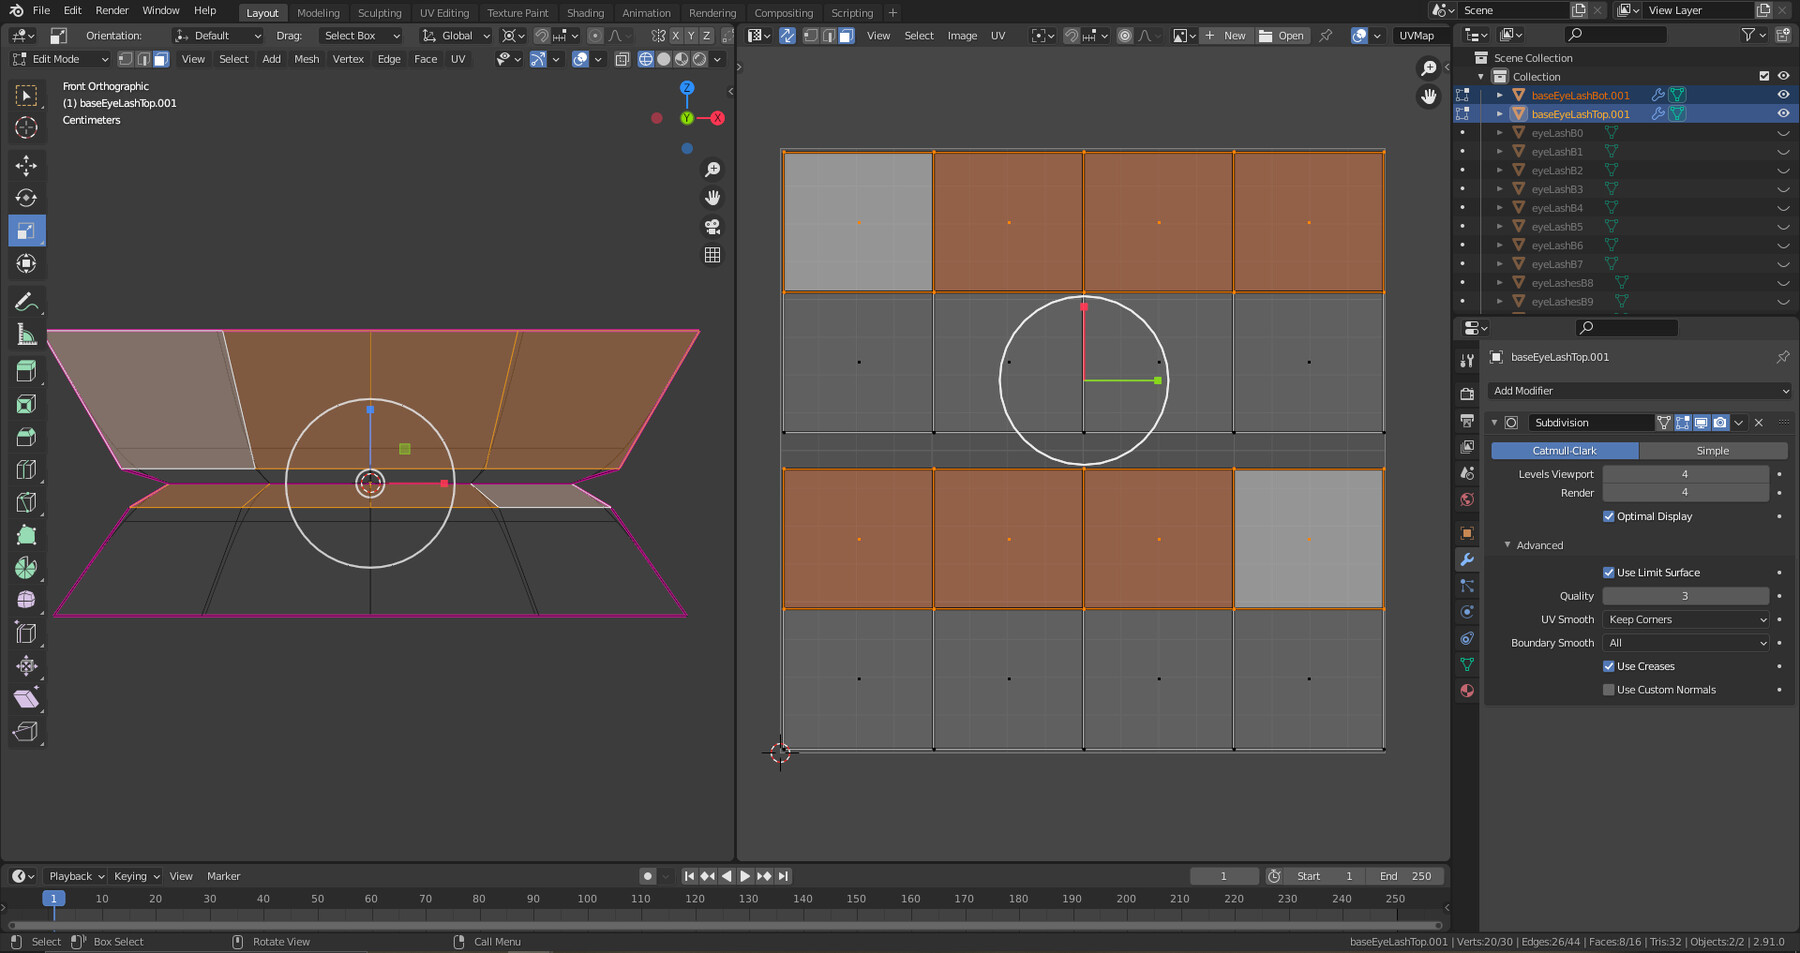This screenshot has width=1800, height=953.
Task: Select the Cursor tool in the viewport toolbar
Action: coord(26,128)
